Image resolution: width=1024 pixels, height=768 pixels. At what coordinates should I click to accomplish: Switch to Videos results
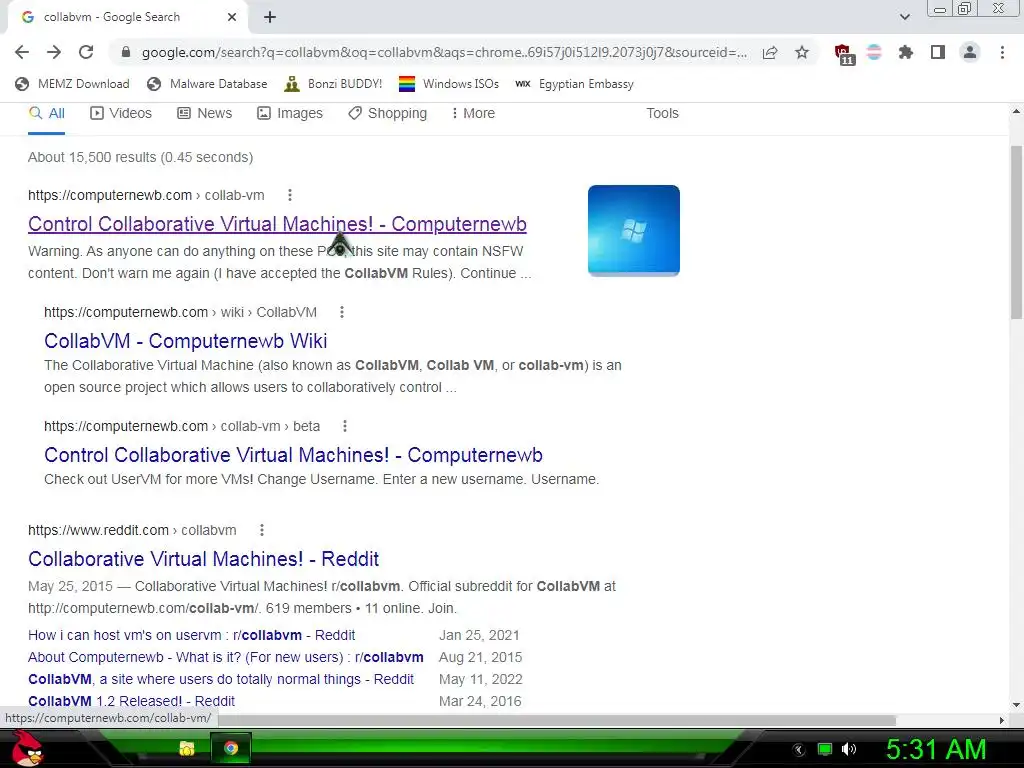(121, 114)
